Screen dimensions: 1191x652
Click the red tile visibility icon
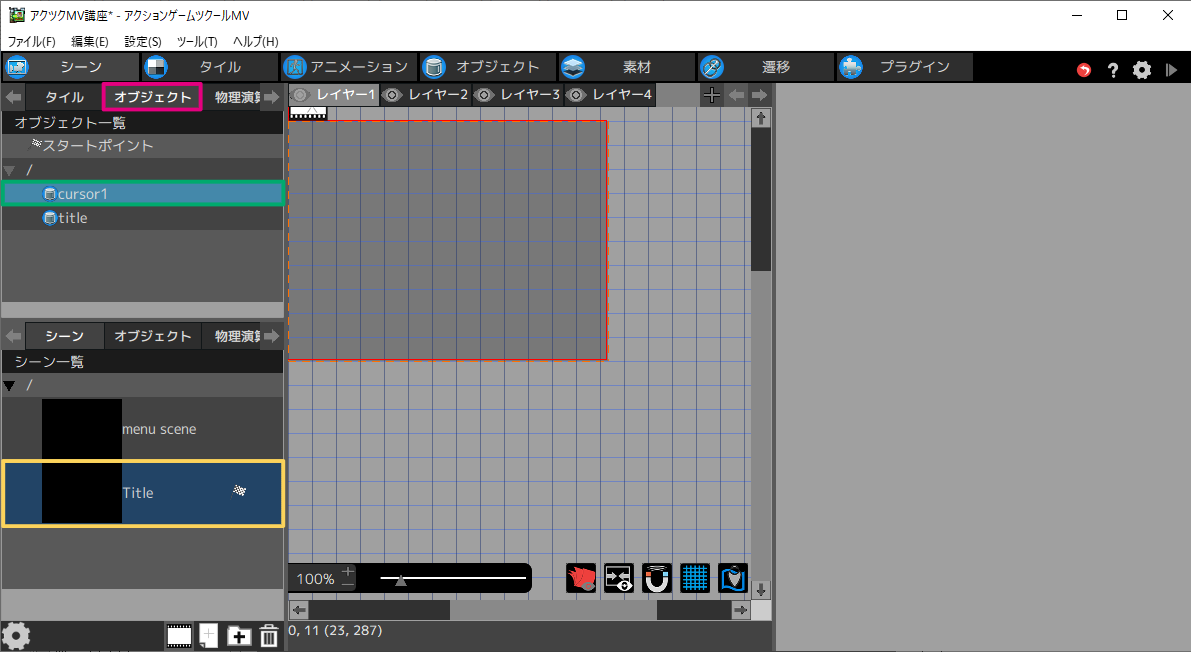click(581, 578)
